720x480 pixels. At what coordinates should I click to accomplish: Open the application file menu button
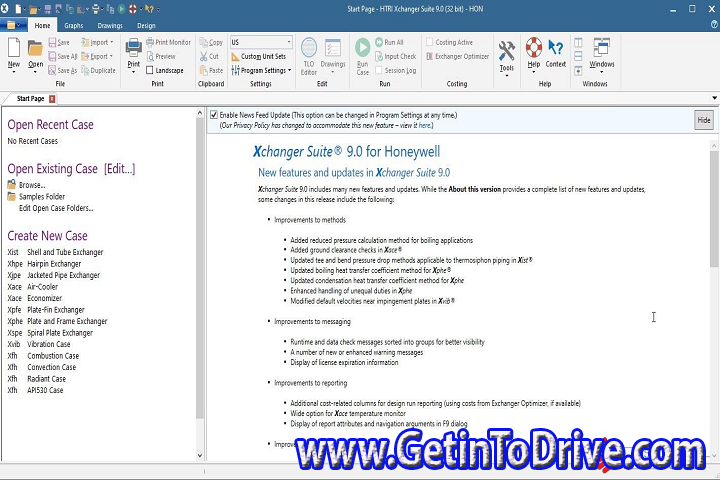tap(12, 25)
